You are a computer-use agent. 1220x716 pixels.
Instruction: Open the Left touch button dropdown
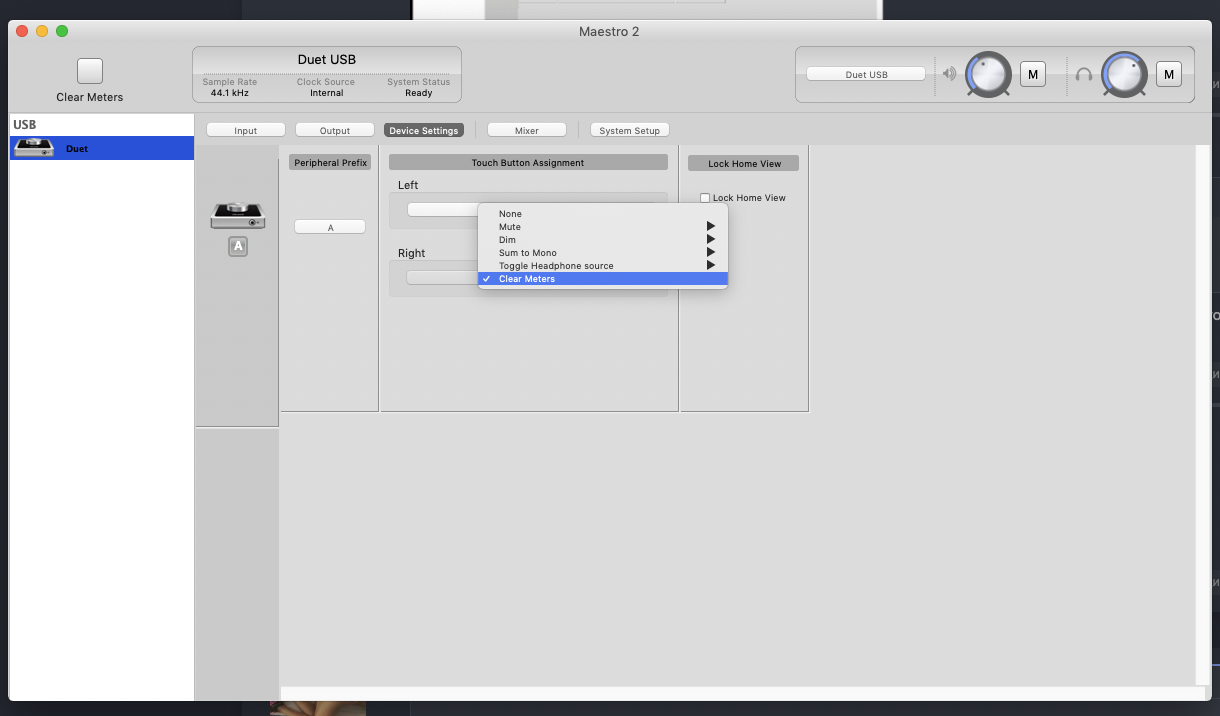442,209
